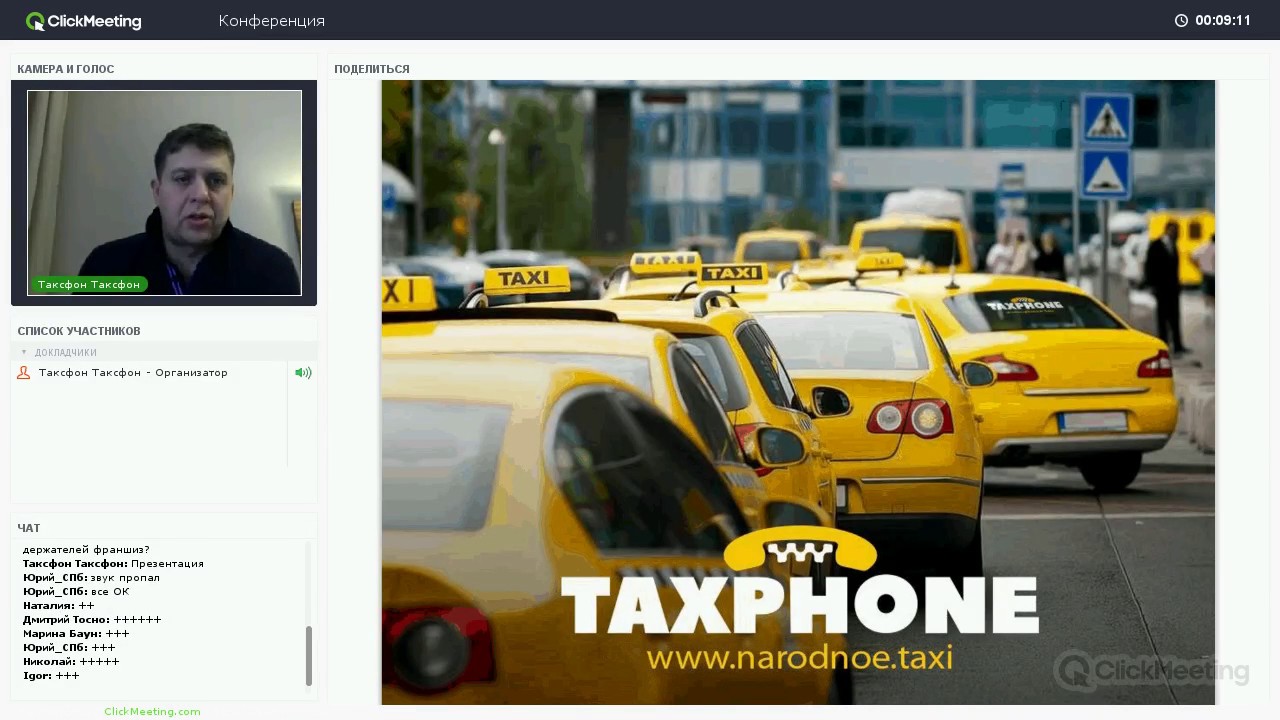Select the Камера и голос panel header
The image size is (1280, 720).
click(66, 69)
